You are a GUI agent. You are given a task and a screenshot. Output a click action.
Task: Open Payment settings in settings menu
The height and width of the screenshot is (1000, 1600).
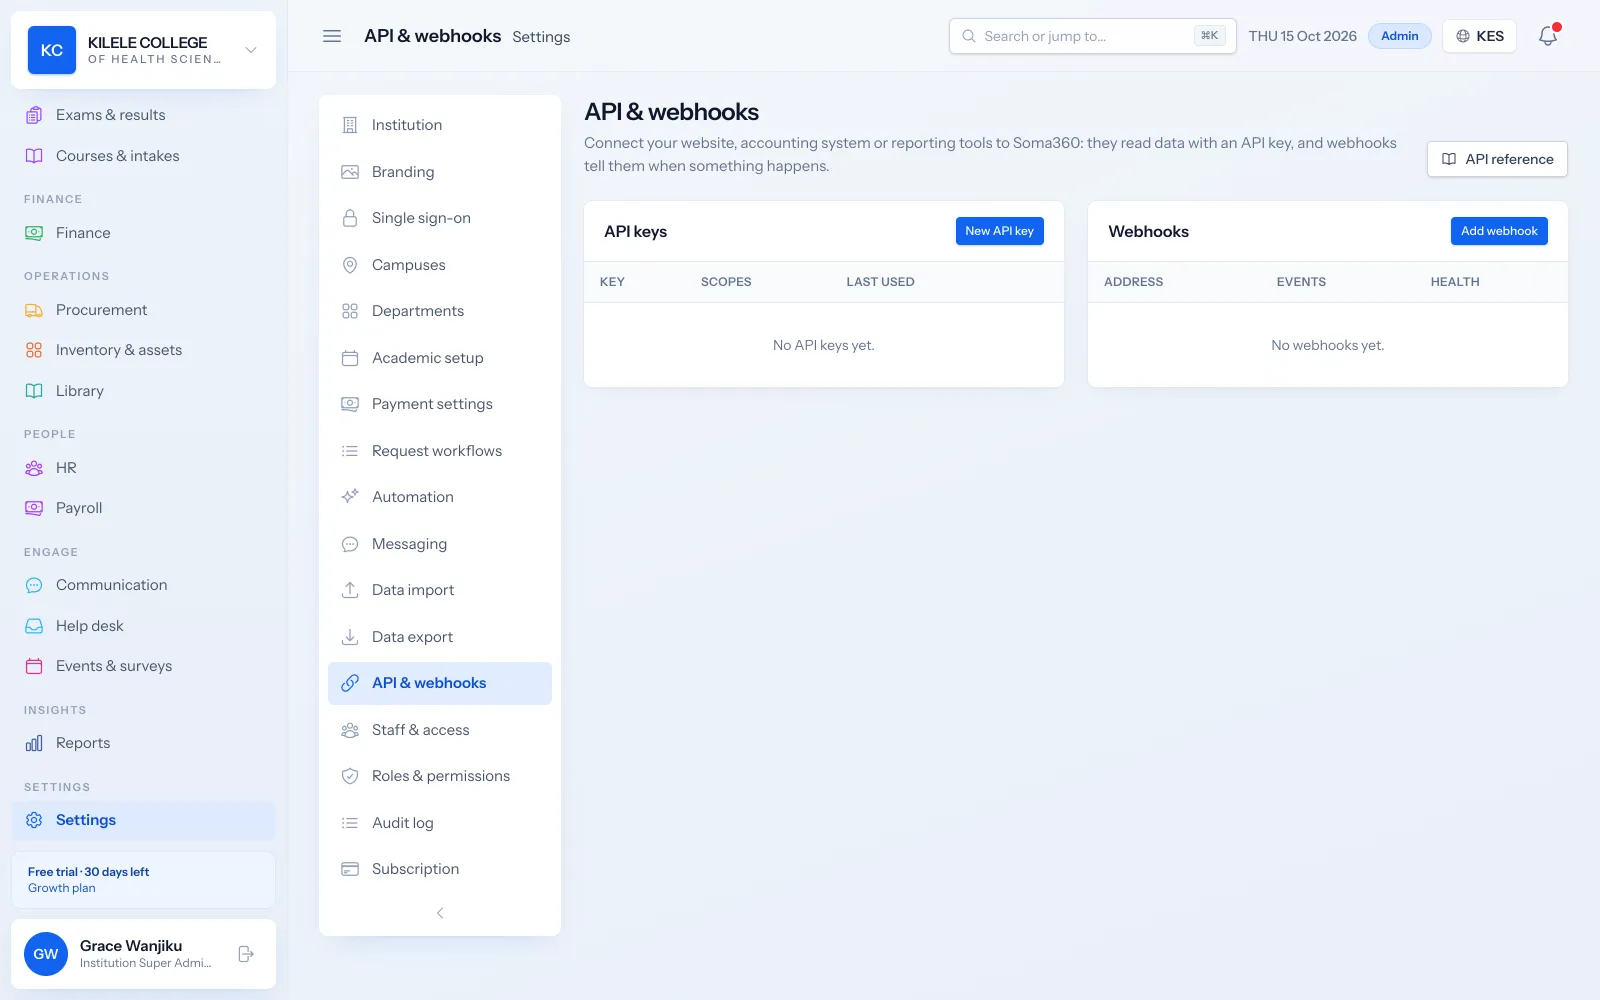click(x=440, y=404)
